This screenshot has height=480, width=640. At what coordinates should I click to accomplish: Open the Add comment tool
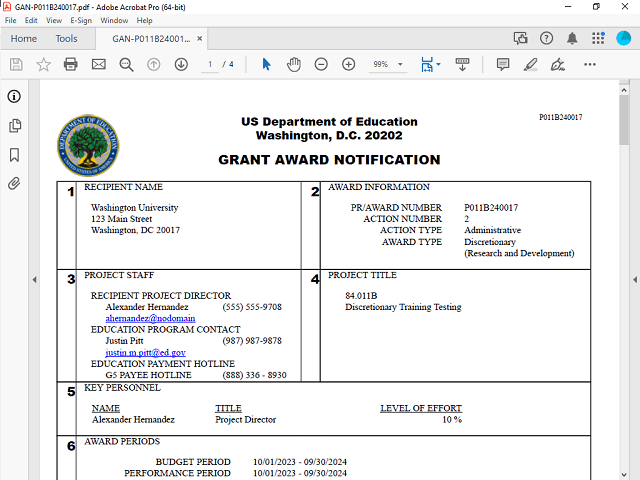[503, 64]
